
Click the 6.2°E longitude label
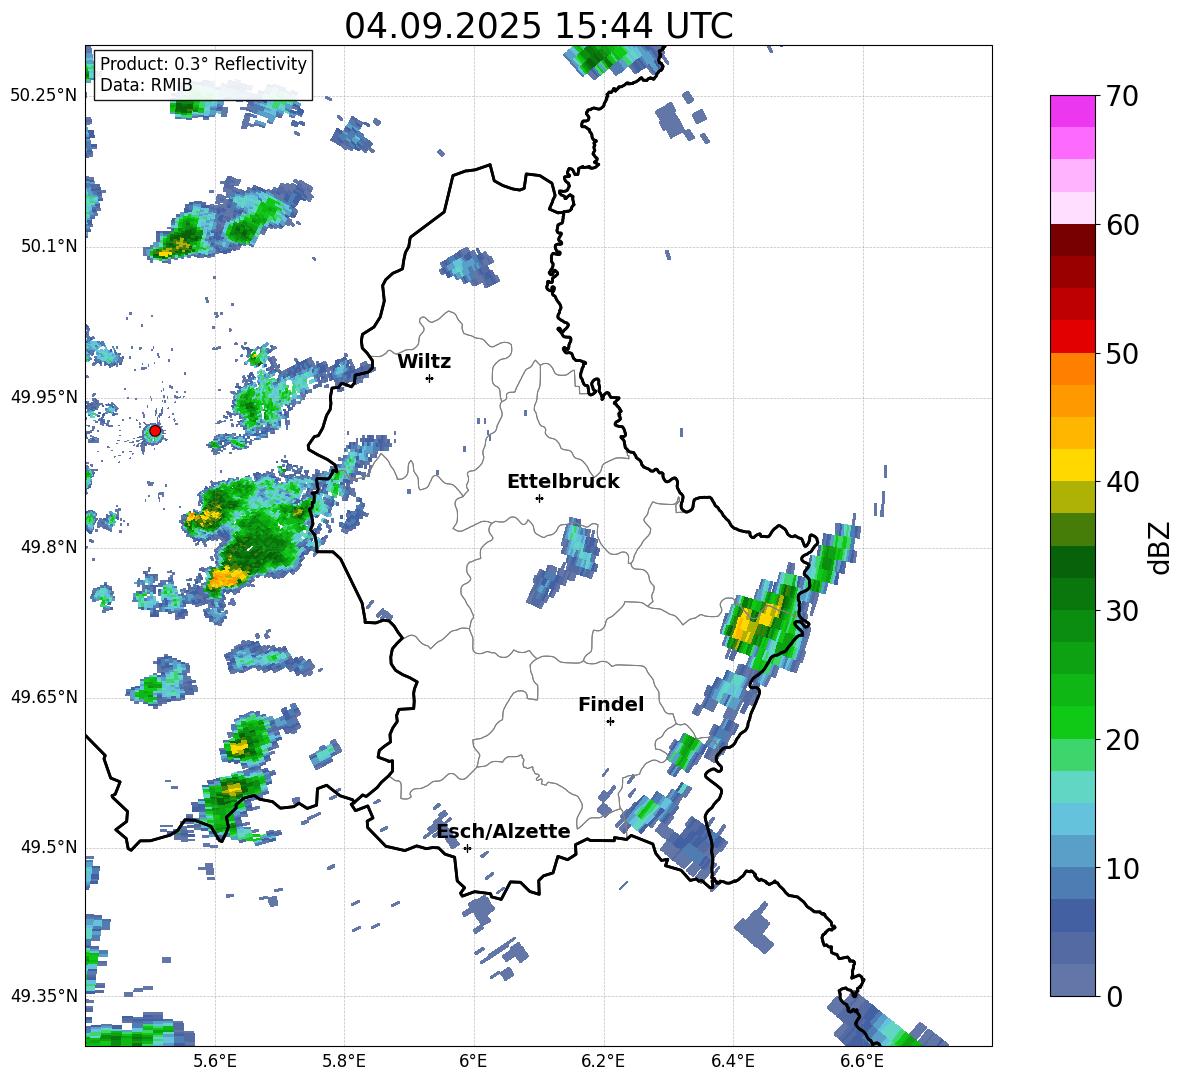(603, 1061)
